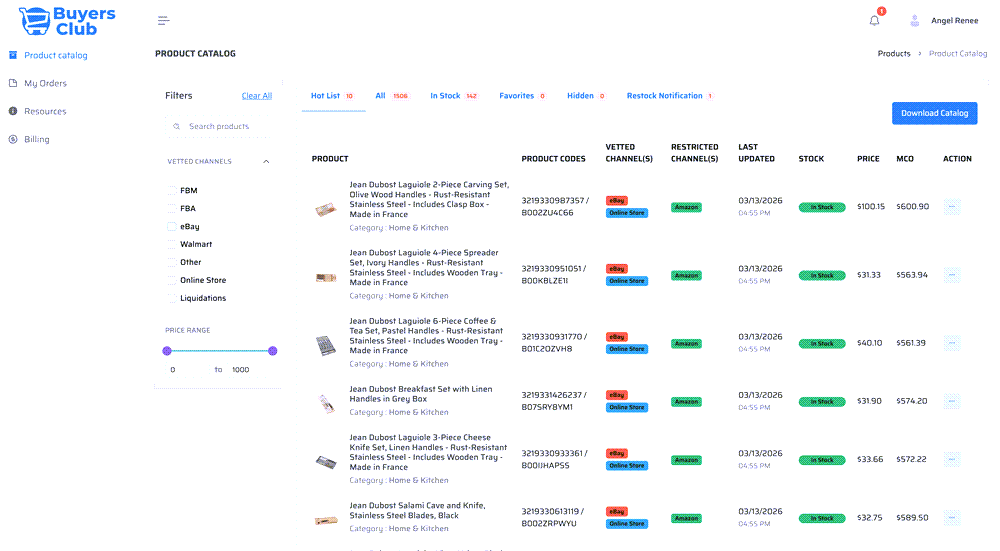Viewport: 1000px width, 551px height.
Task: Switch to the In Stock tab
Action: click(x=454, y=96)
